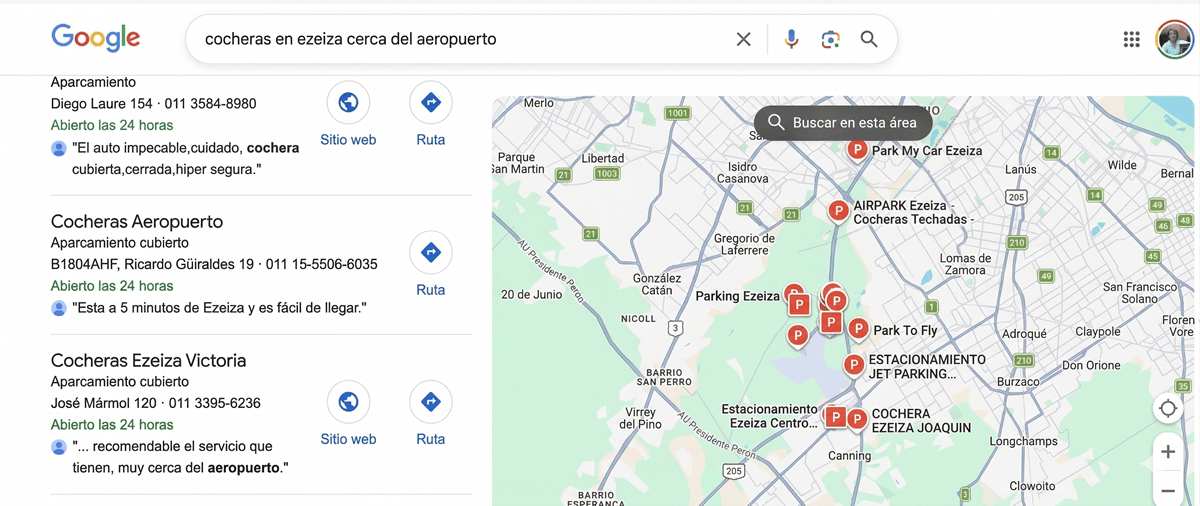Click phone number 011 3584-8980 text

coord(211,104)
